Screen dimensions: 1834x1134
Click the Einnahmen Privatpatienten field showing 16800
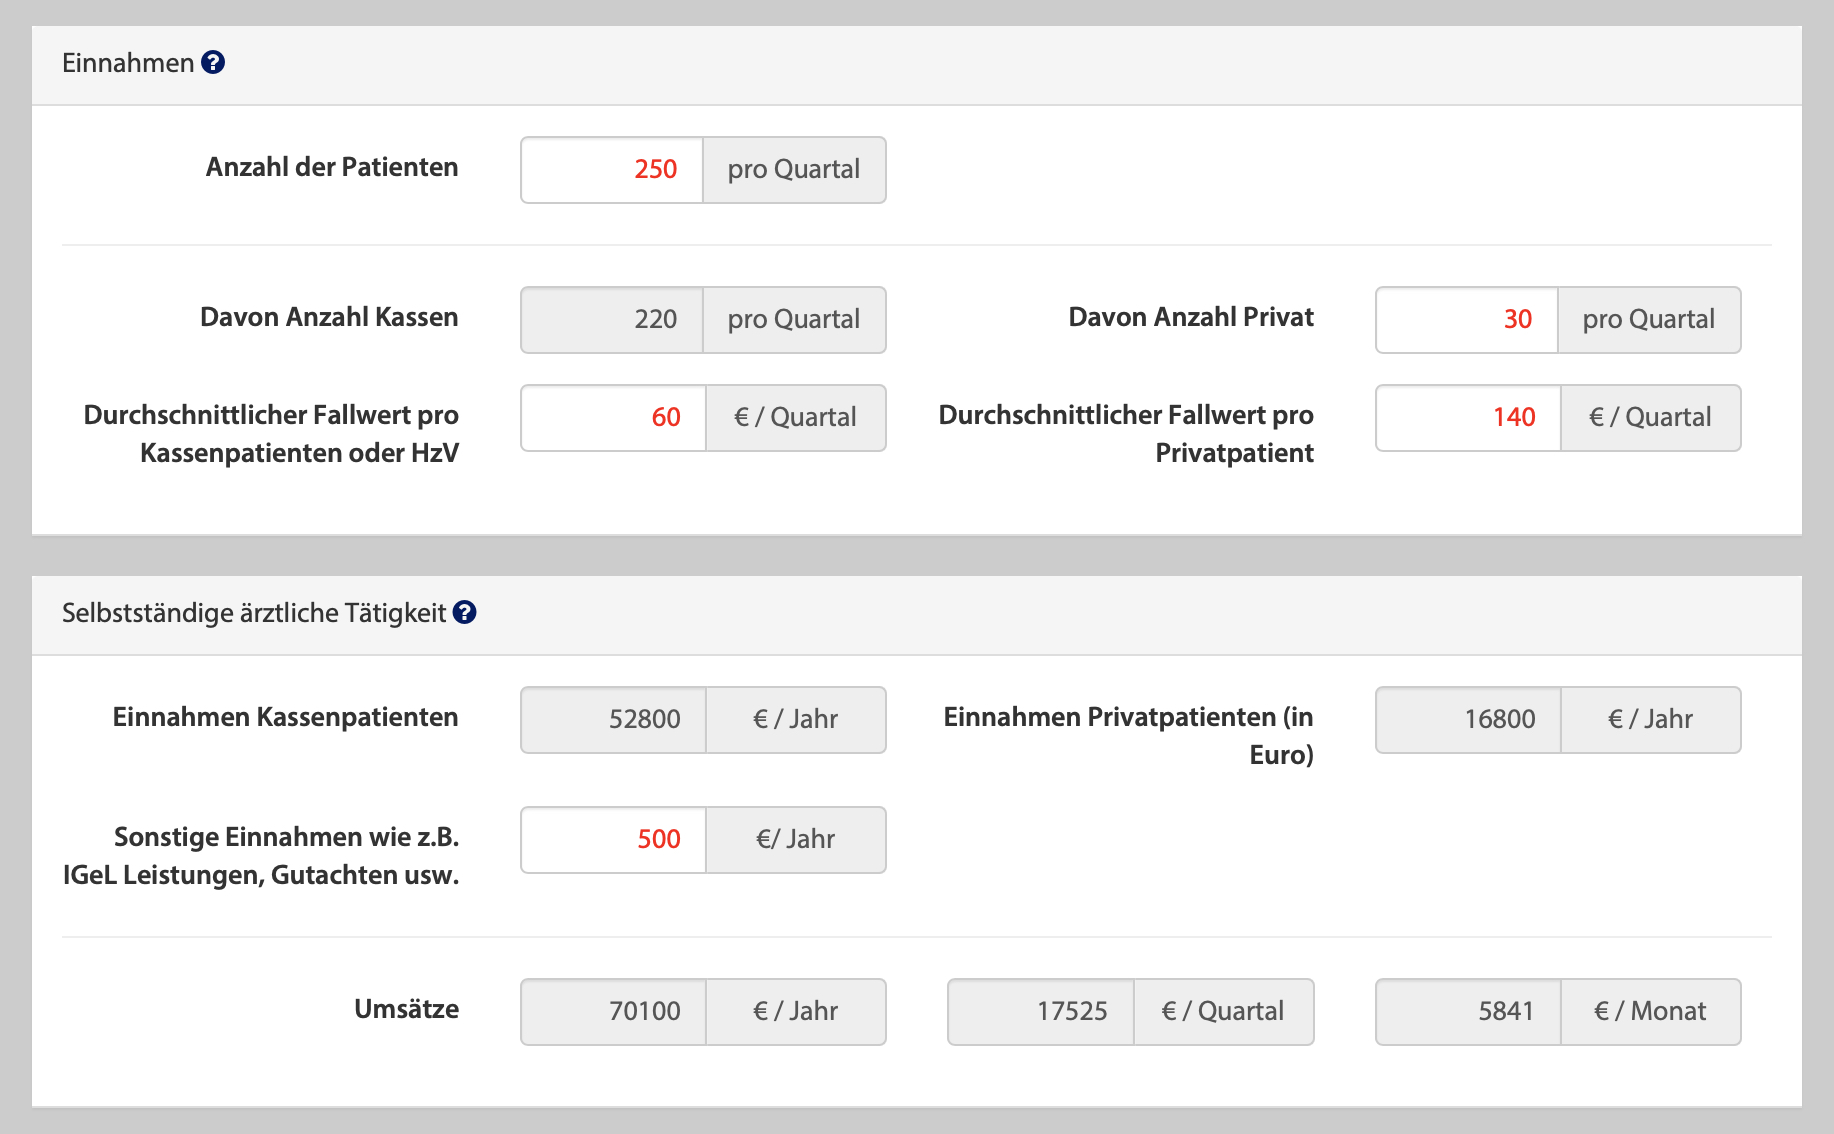pos(1466,719)
